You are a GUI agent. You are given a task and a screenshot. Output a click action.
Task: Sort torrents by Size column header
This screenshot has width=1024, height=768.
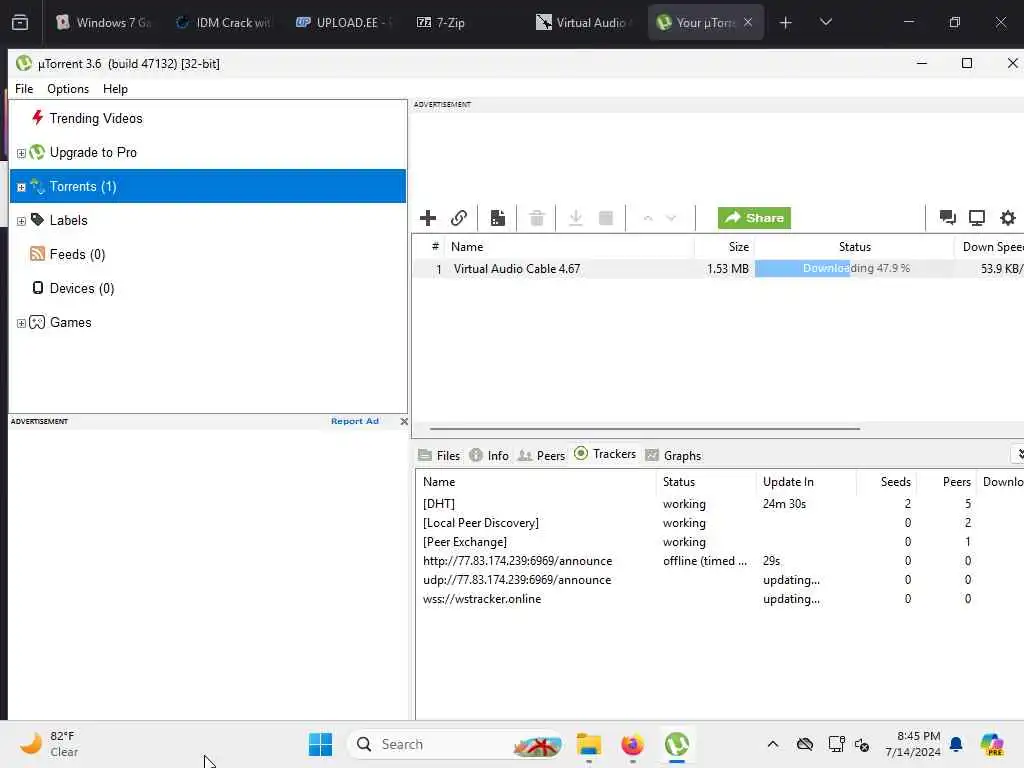724,247
